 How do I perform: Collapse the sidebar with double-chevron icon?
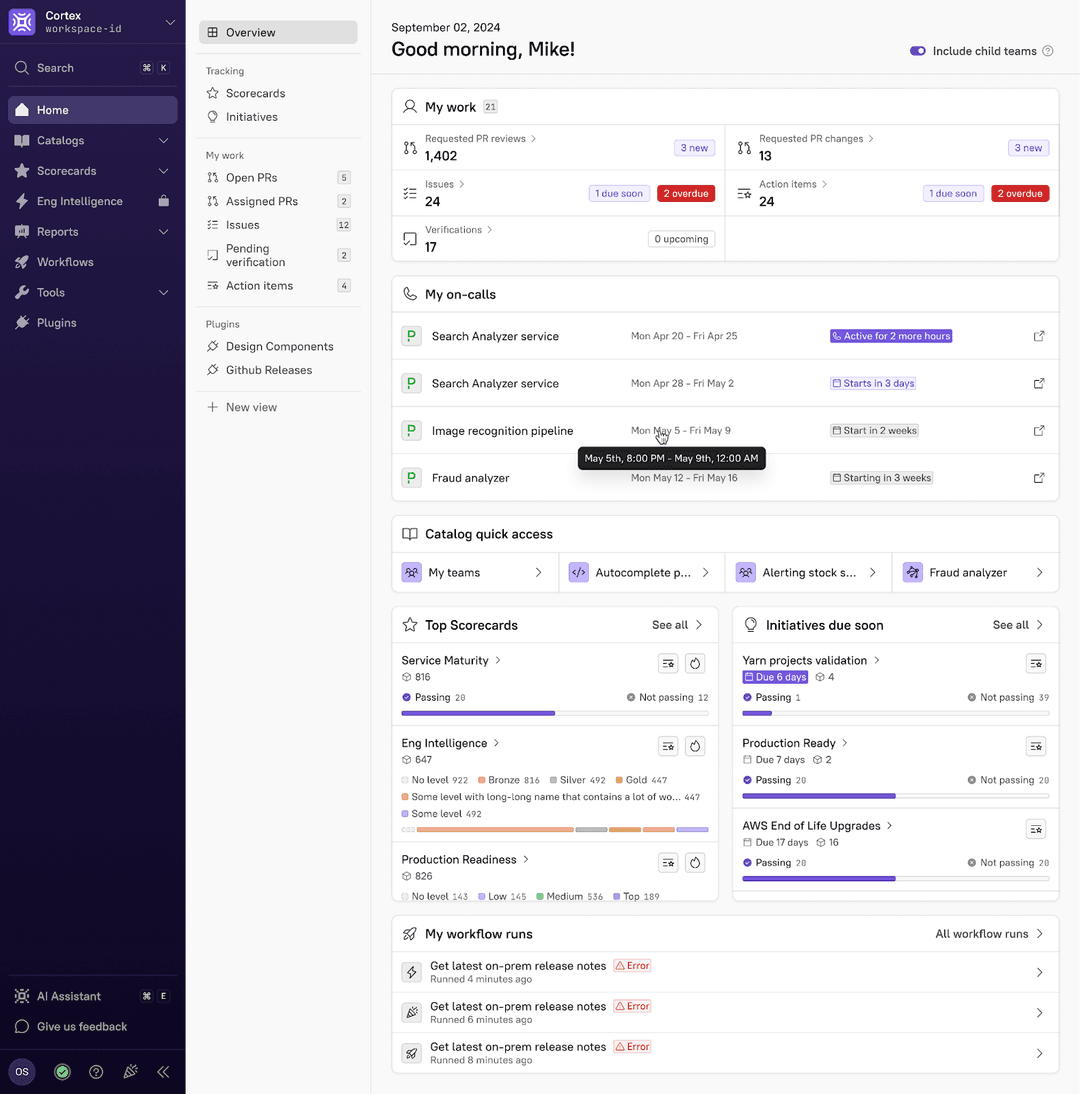[163, 1072]
